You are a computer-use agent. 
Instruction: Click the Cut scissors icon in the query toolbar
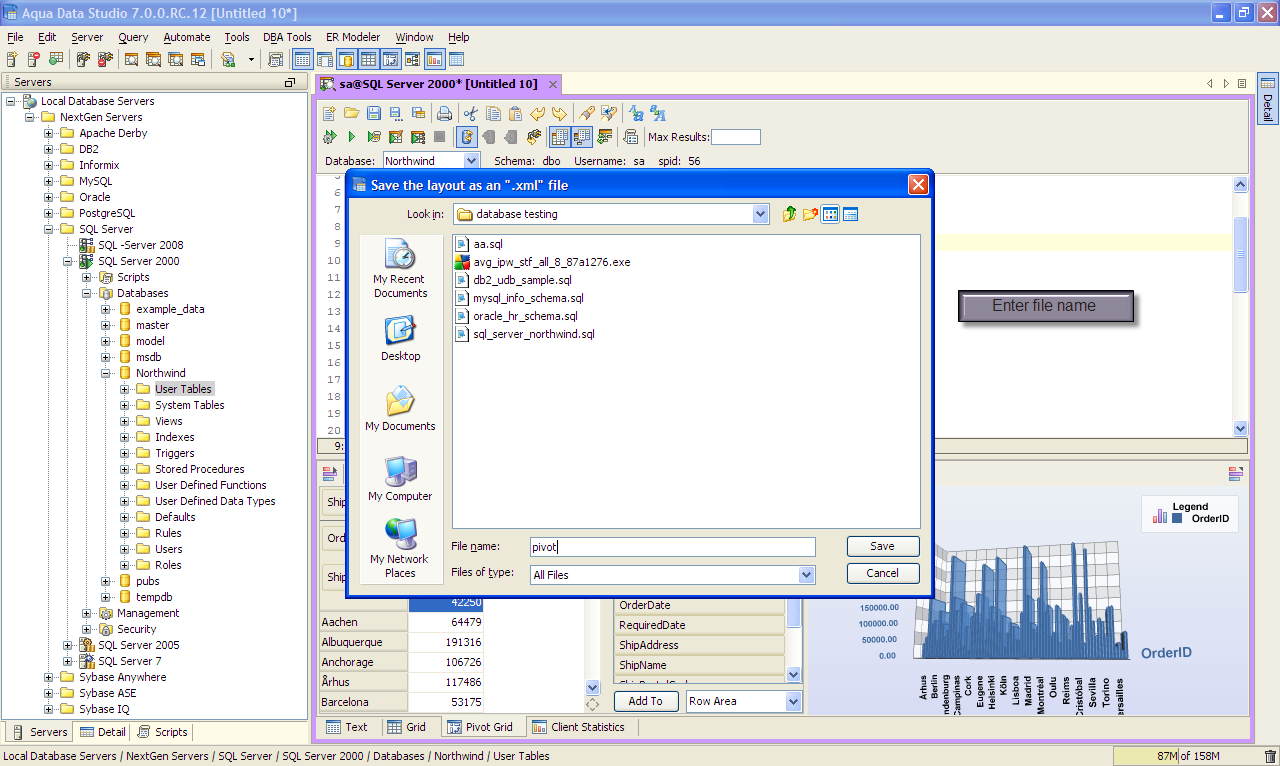point(470,113)
